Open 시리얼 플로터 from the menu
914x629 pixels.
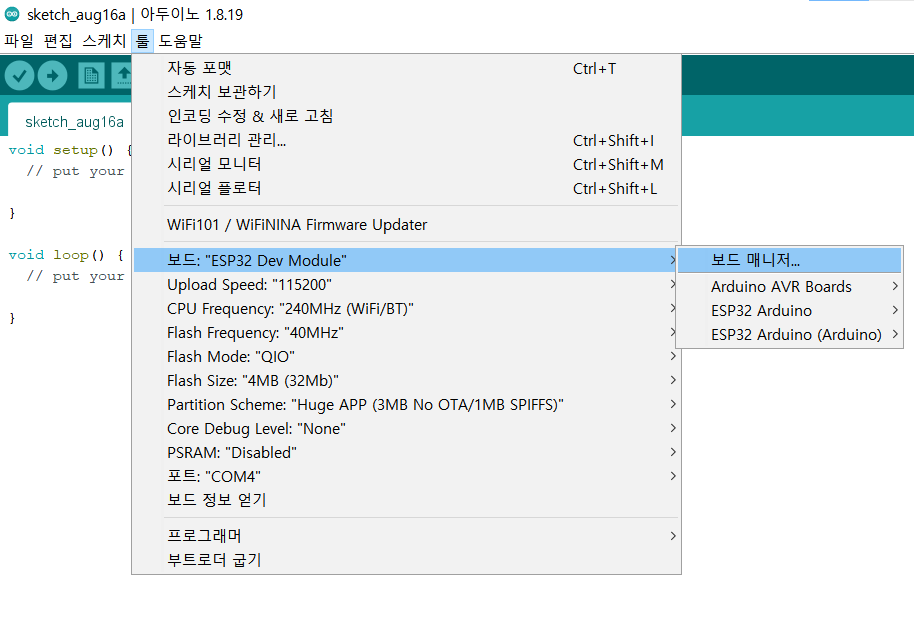[x=407, y=188]
